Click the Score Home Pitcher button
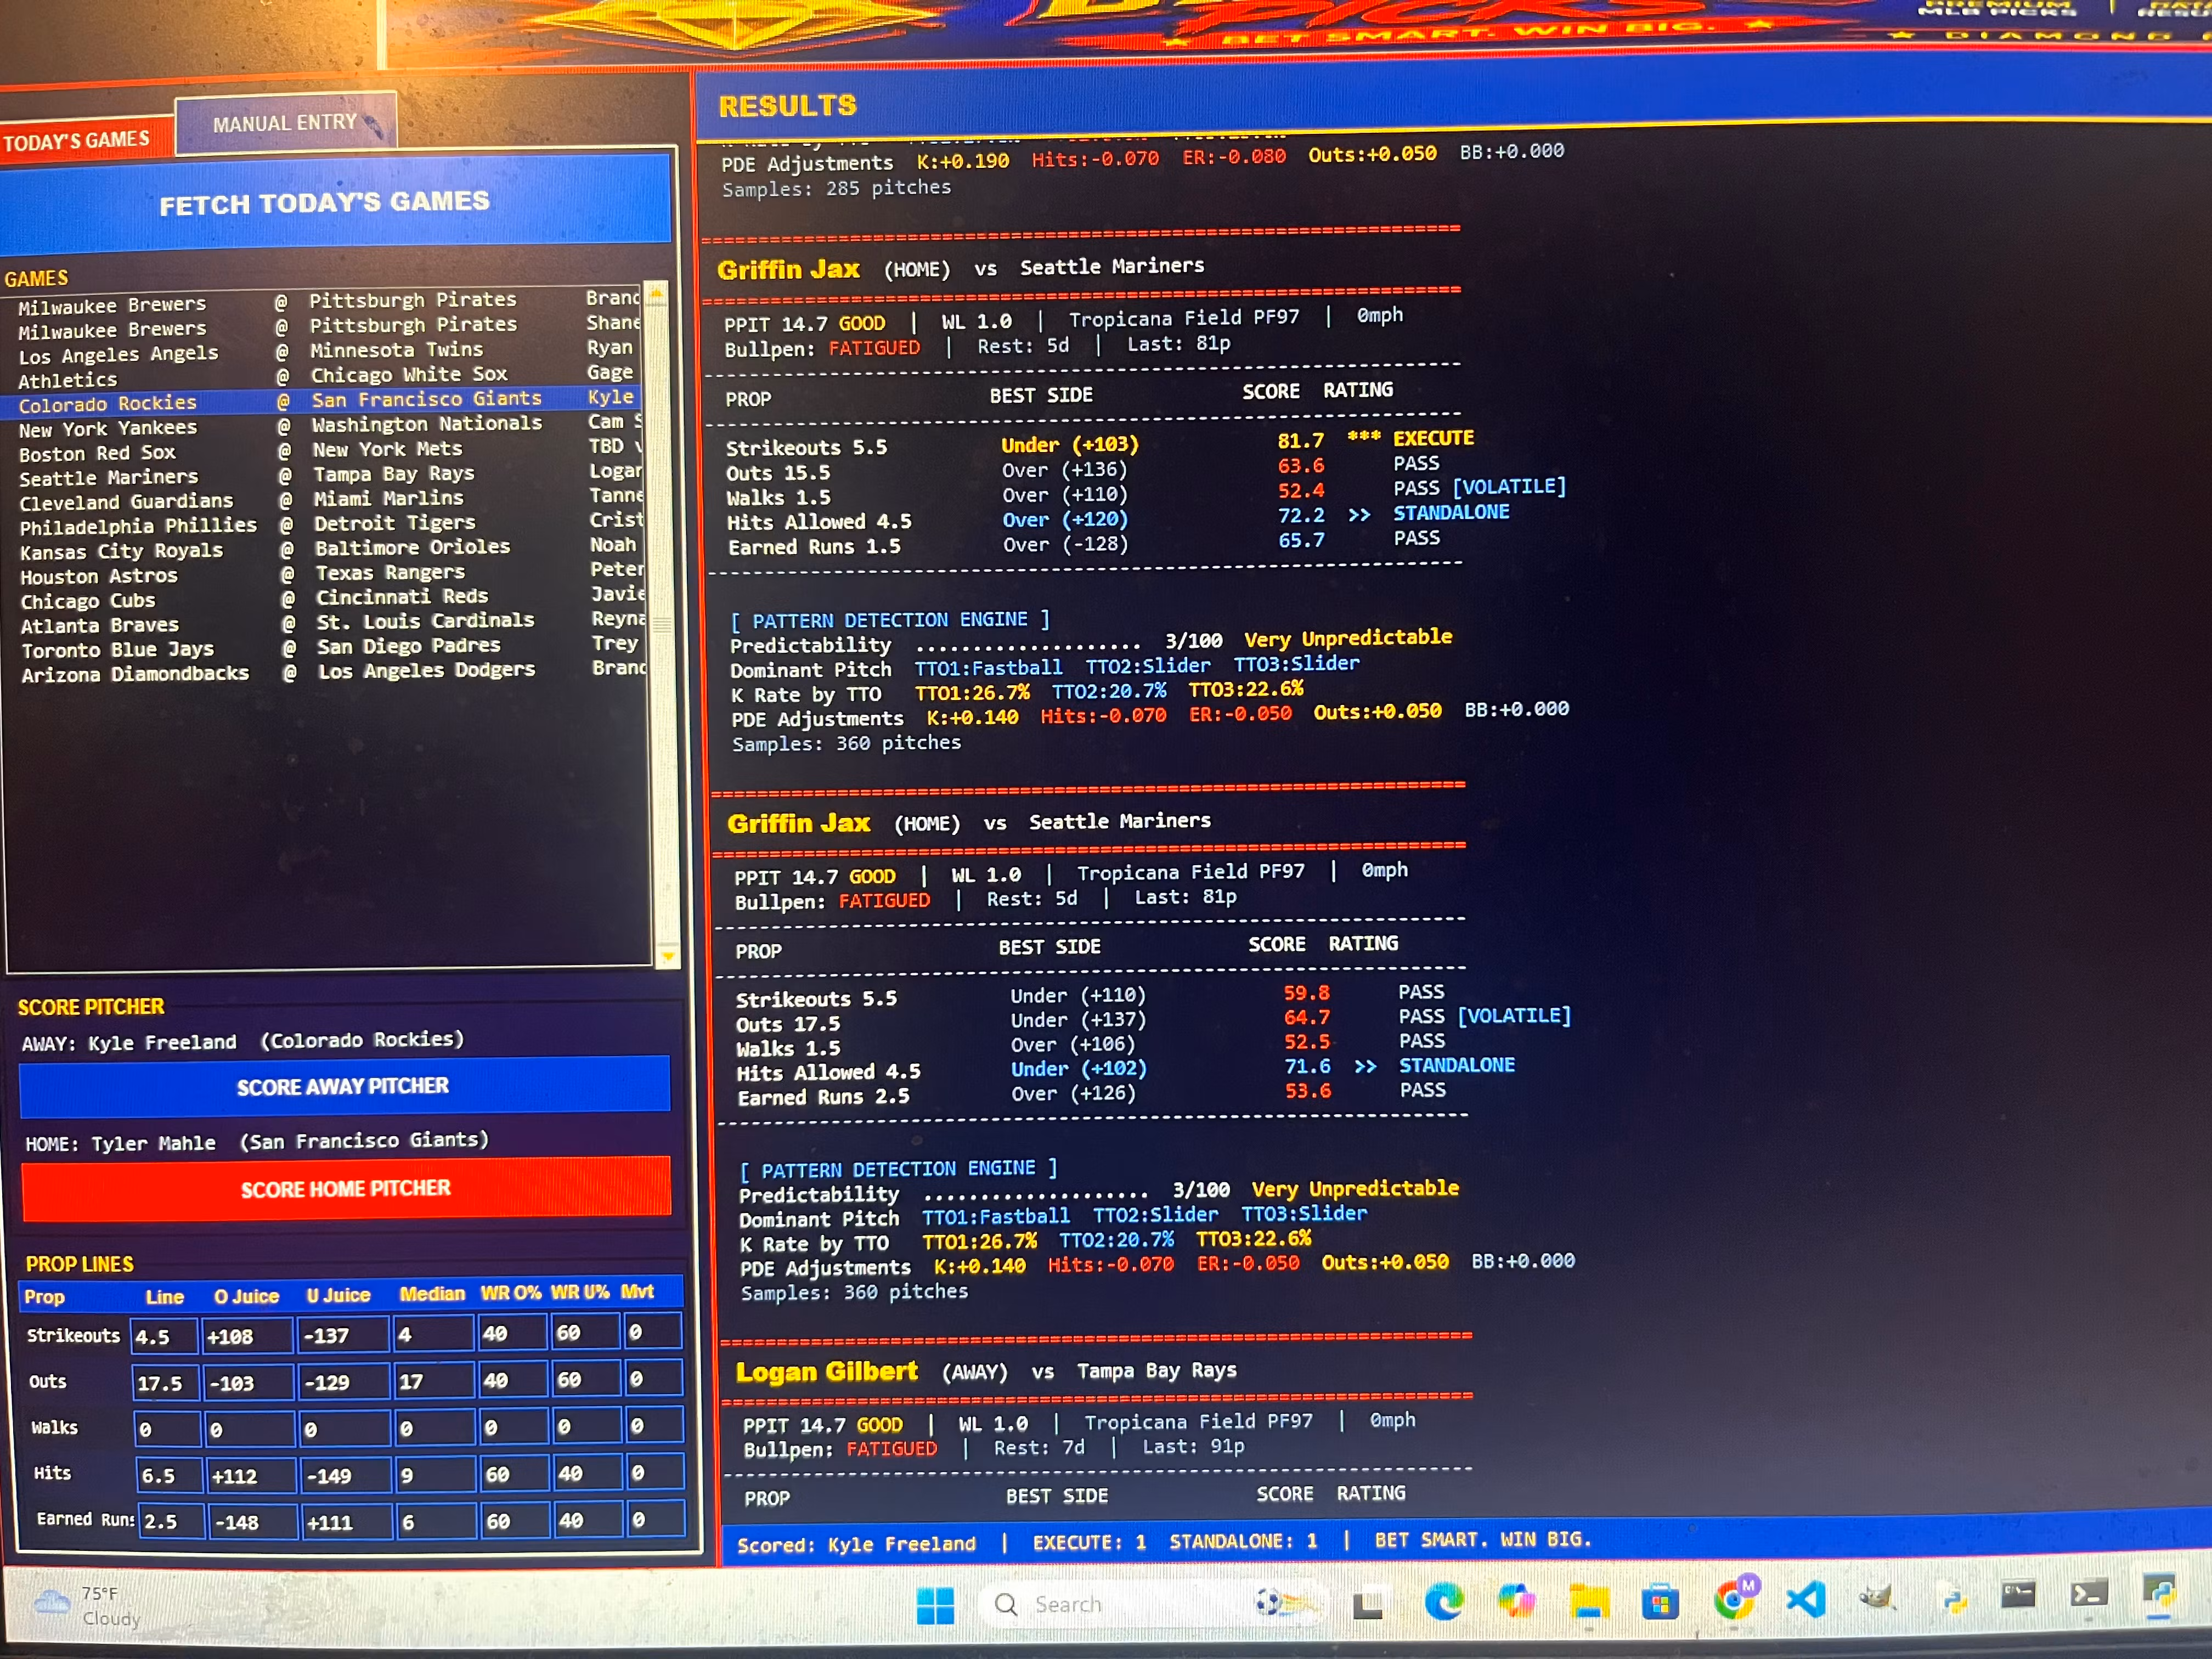Image resolution: width=2212 pixels, height=1659 pixels. point(346,1189)
